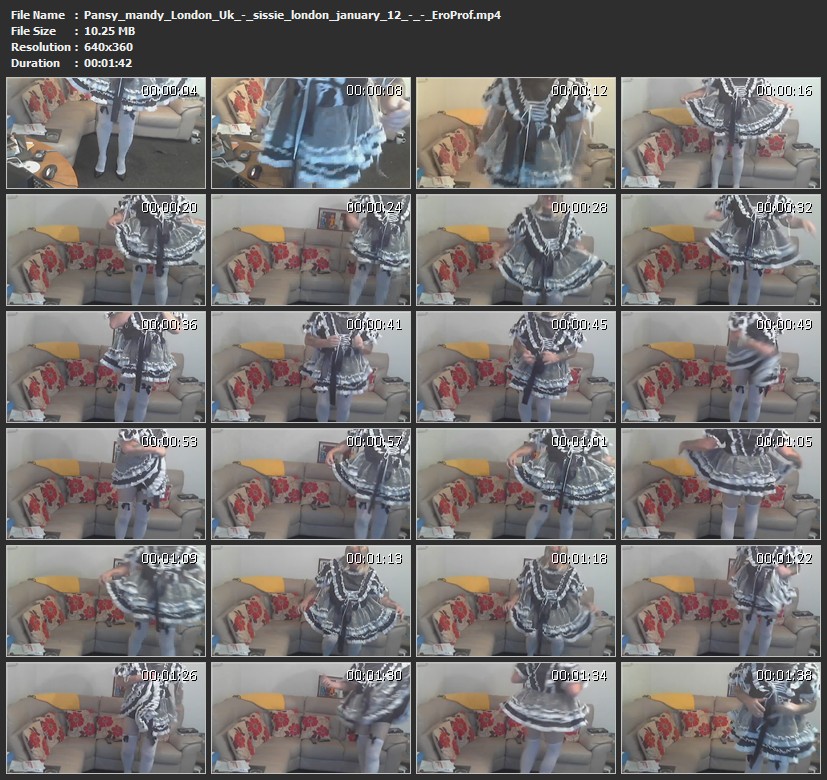Click the 00:01:34 timestamp overlay
827x780 pixels.
click(x=579, y=675)
